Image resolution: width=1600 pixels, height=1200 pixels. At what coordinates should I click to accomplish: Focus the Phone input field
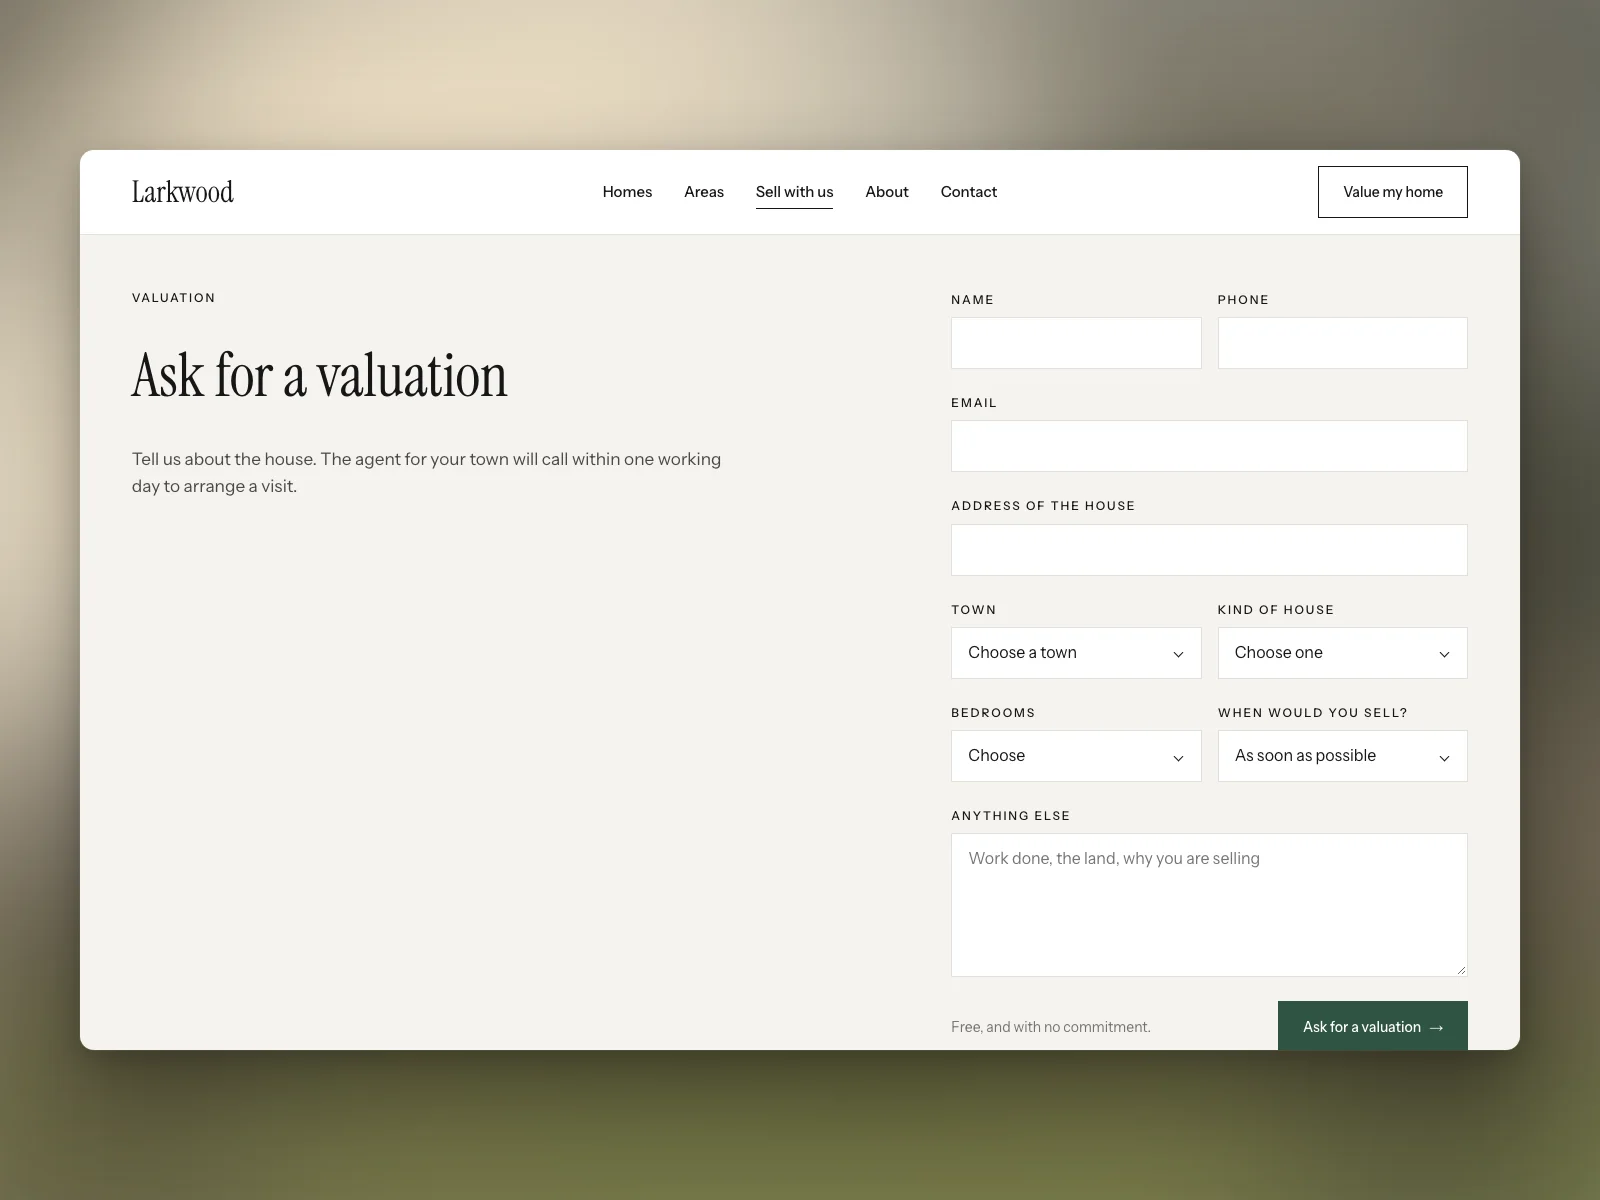[1343, 343]
